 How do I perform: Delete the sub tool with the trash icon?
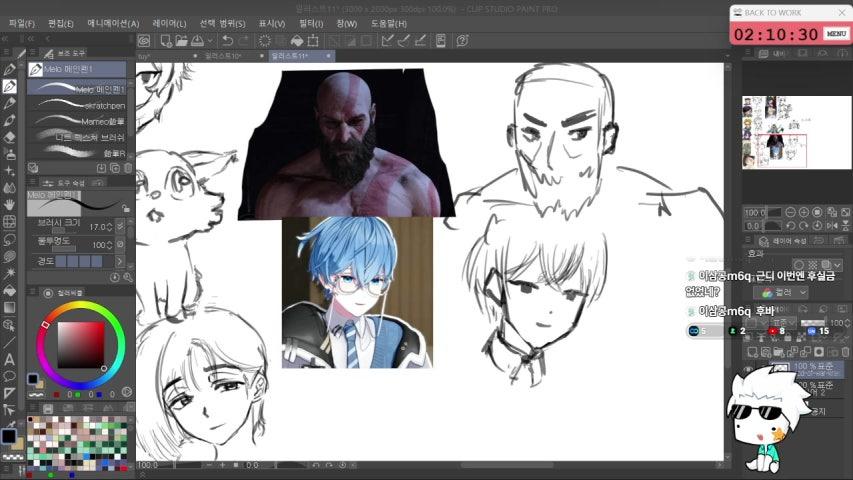tap(128, 168)
